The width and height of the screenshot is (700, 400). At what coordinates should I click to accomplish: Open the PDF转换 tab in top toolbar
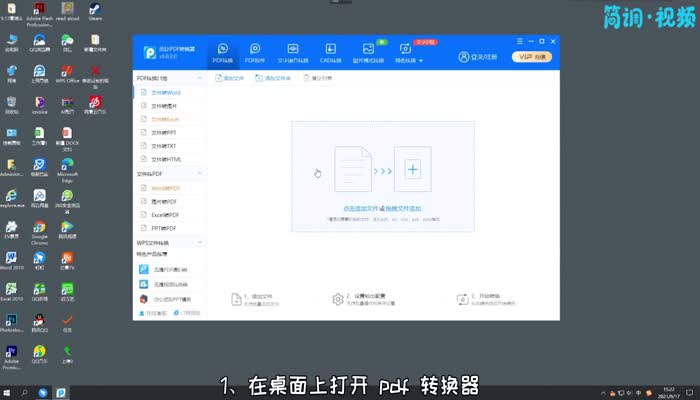pyautogui.click(x=222, y=52)
